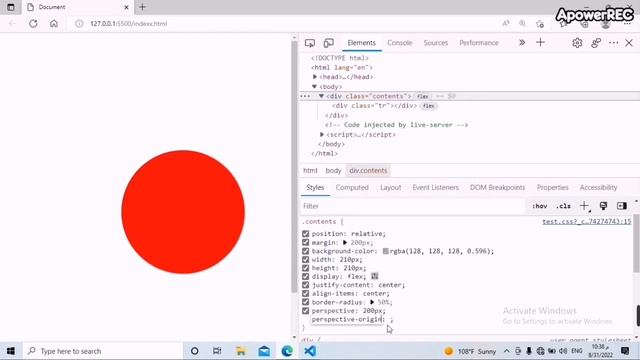
Task: Disable the border-radius: 50% checkbox
Action: (305, 302)
